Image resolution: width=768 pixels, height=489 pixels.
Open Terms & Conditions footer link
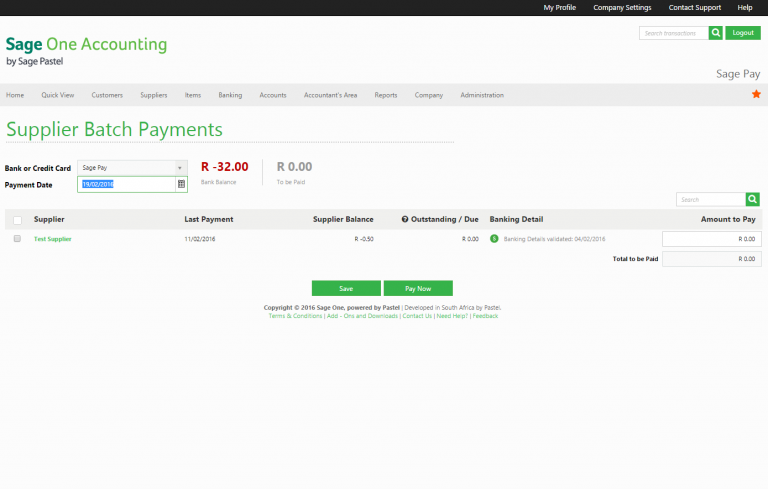point(295,316)
